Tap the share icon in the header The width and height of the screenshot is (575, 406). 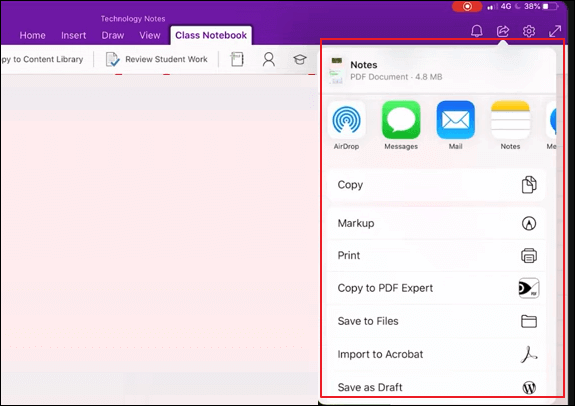503,31
